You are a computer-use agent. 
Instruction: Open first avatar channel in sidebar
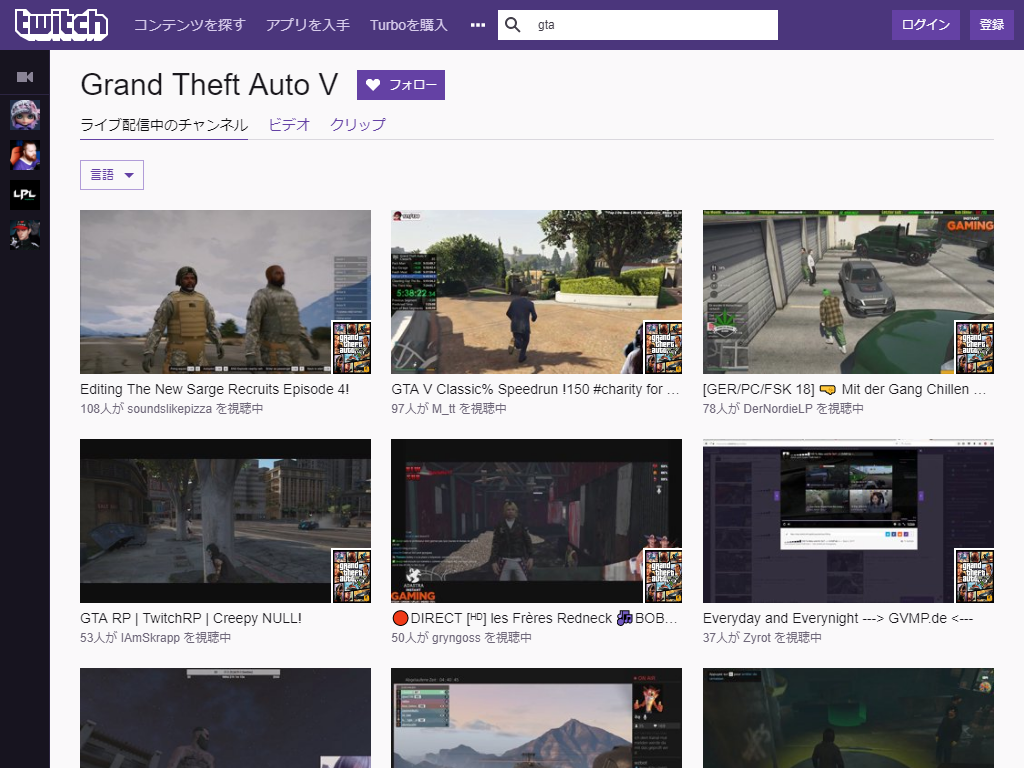pyautogui.click(x=25, y=115)
